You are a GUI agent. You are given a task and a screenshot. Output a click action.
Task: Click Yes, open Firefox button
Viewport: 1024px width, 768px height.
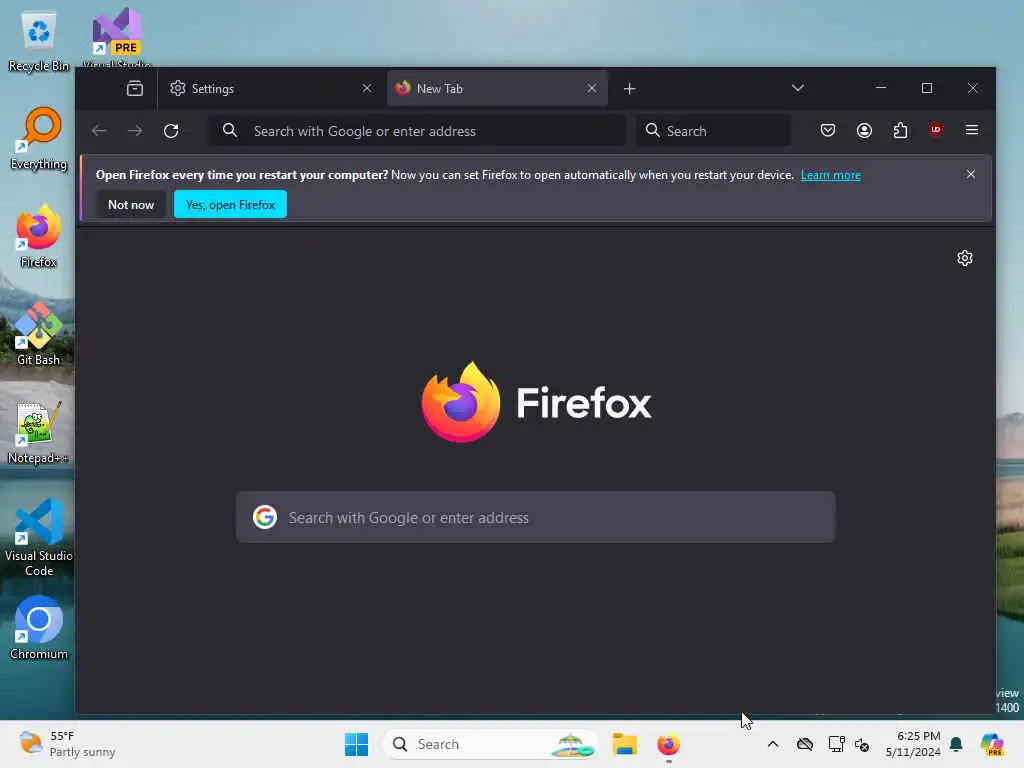(x=230, y=204)
